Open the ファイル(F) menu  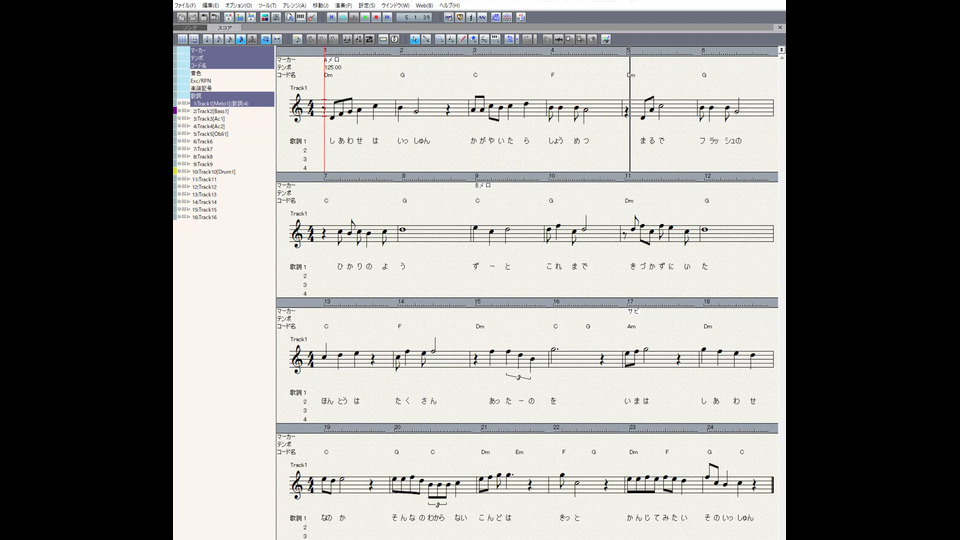(x=185, y=5)
